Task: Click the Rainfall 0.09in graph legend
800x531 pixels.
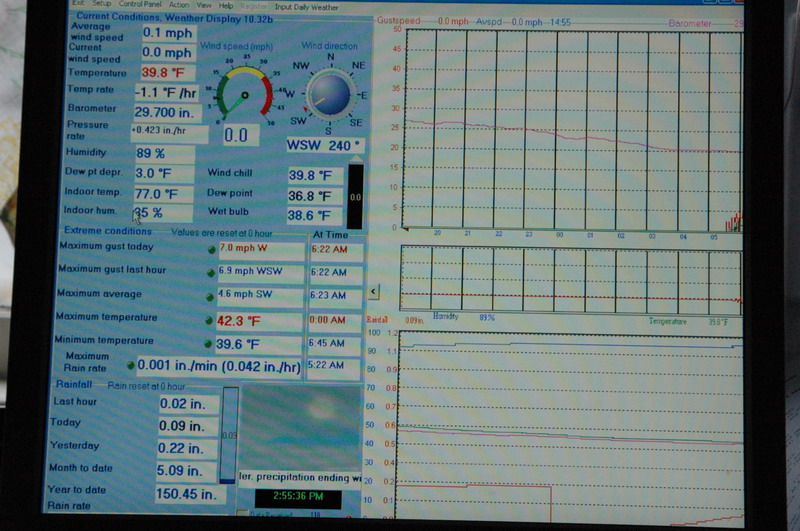Action: pos(395,320)
